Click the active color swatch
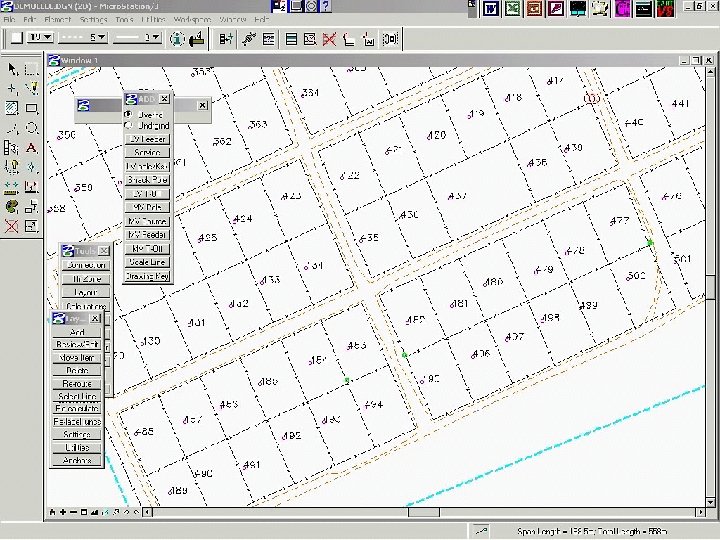The image size is (720, 540). (16, 38)
